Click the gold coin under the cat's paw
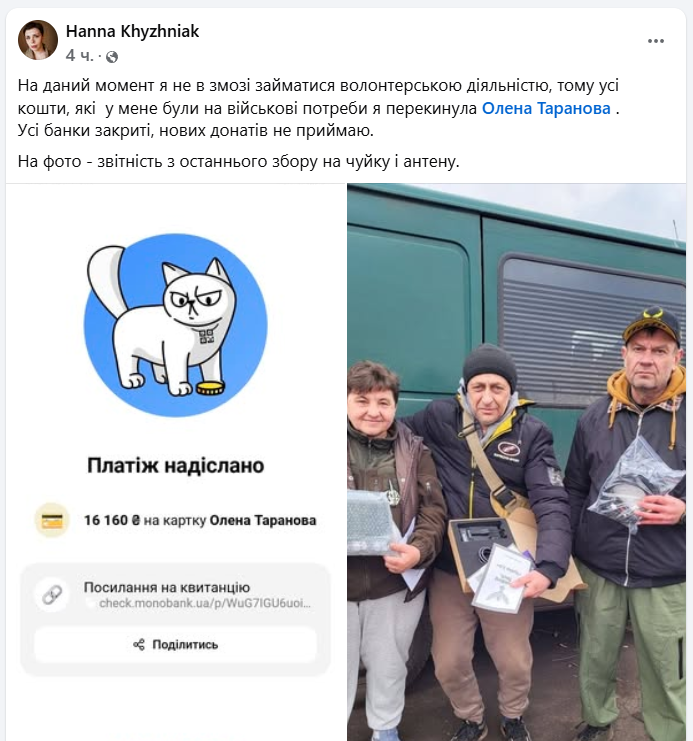 (x=210, y=388)
